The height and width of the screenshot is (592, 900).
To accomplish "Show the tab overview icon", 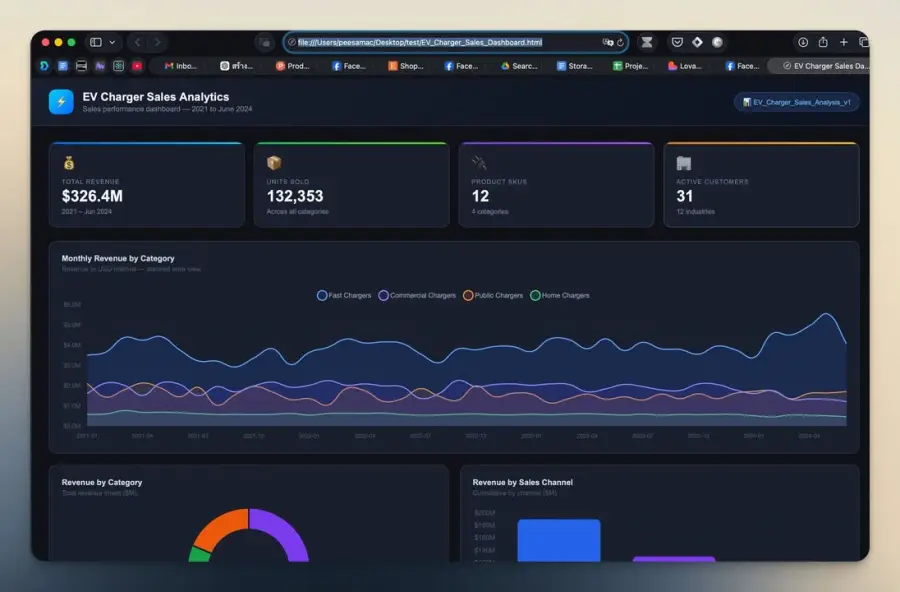I will (x=863, y=42).
